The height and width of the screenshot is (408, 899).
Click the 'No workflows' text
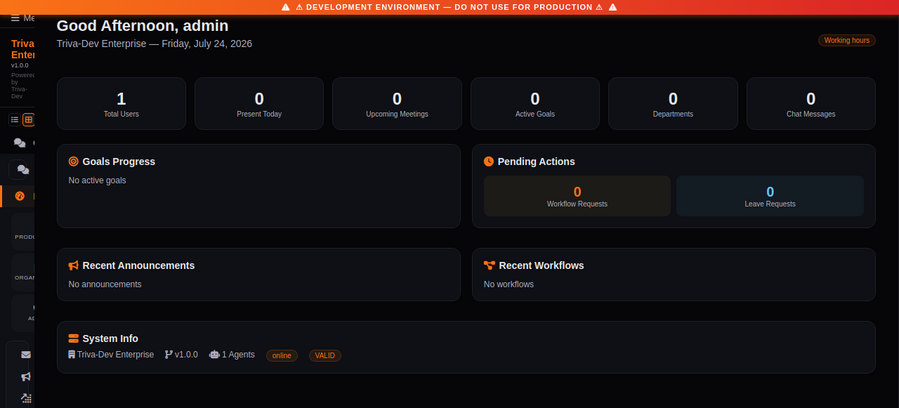pos(509,284)
